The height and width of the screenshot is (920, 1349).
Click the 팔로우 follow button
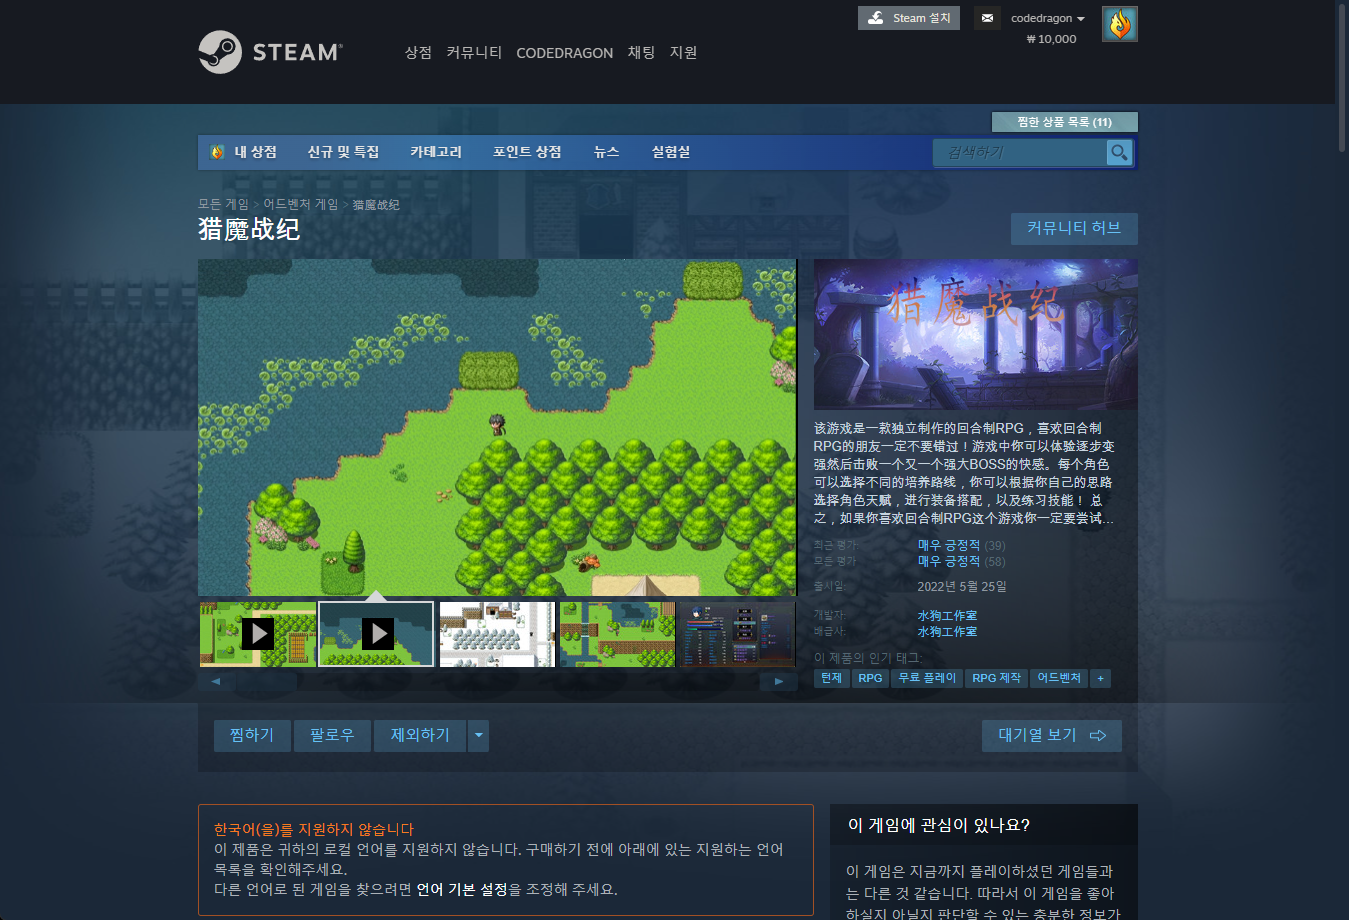(x=332, y=735)
